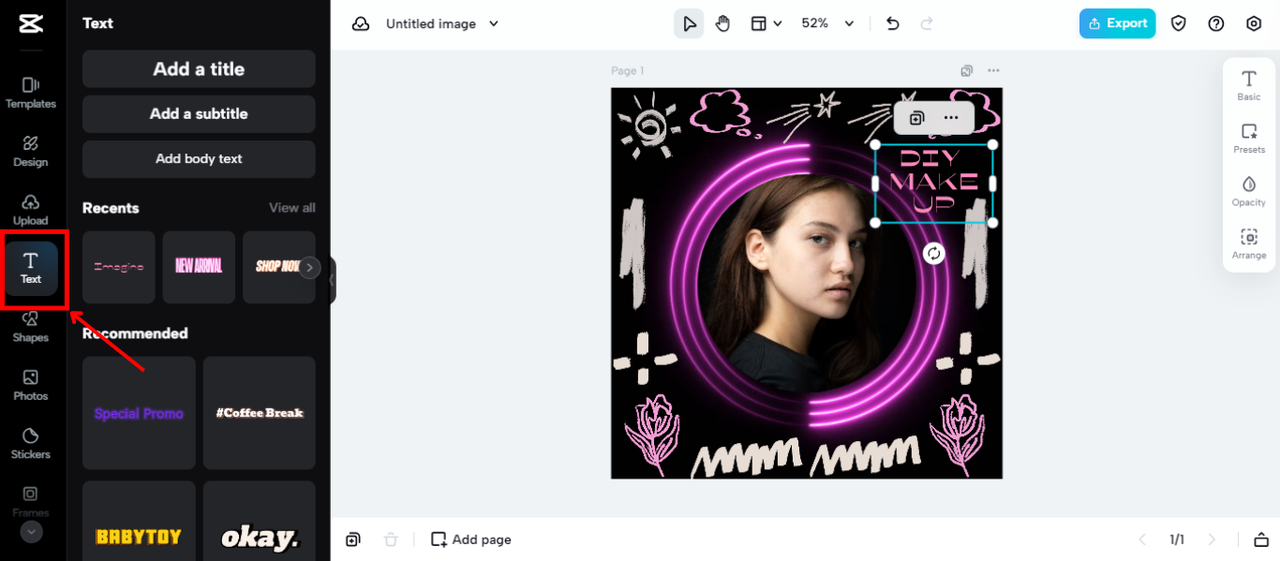Click the delete page trash icon
This screenshot has height=561, width=1280.
(391, 540)
